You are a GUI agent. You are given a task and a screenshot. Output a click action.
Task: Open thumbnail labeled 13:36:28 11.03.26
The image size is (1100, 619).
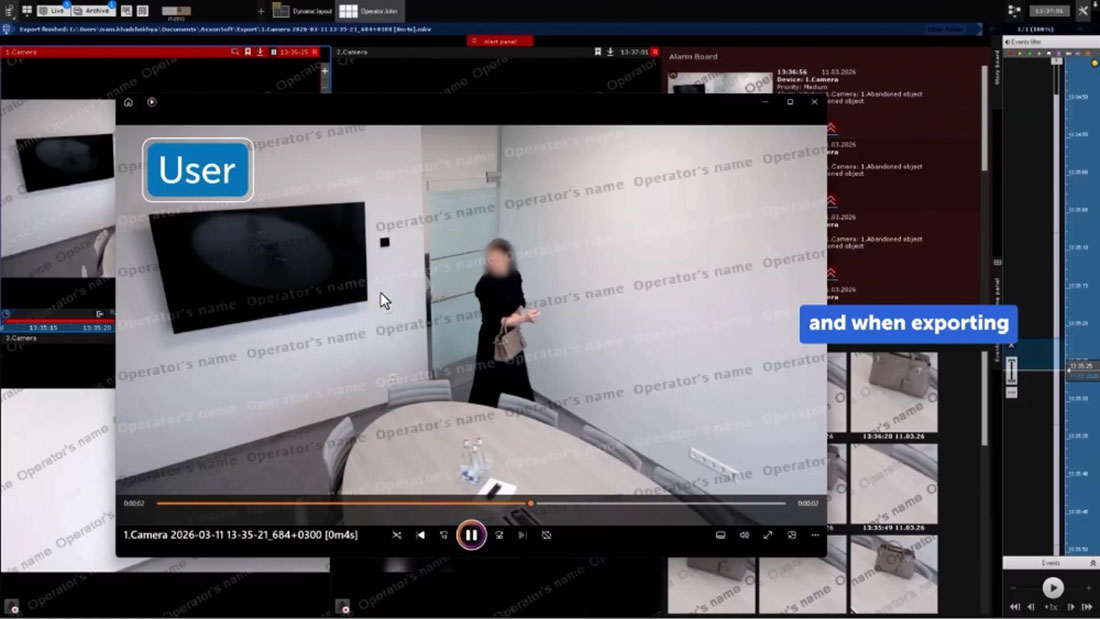894,392
